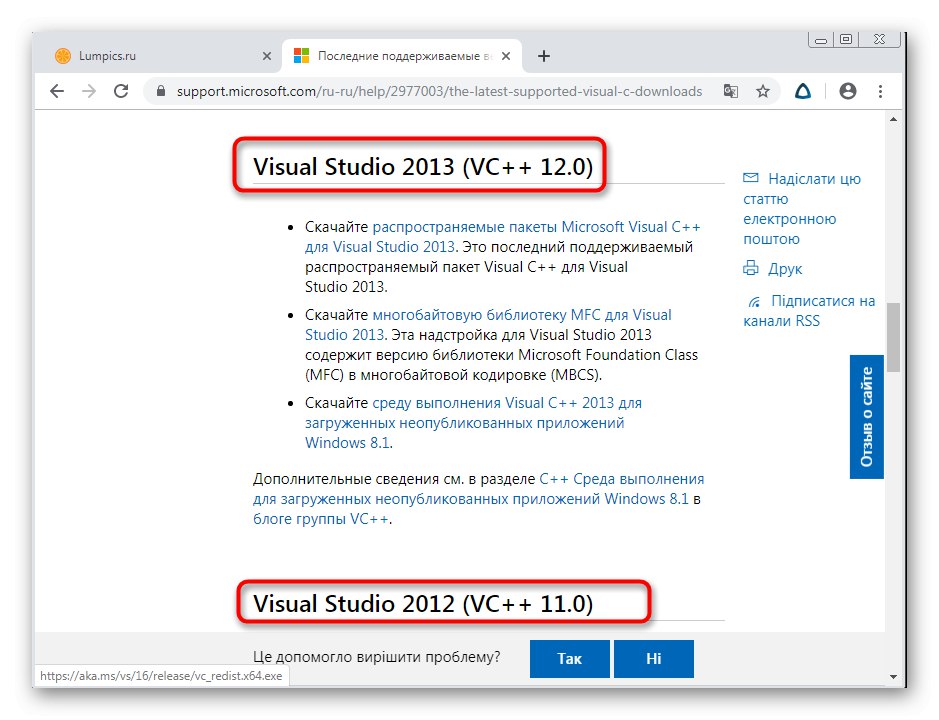Open the Chrome profile avatar
The image size is (939, 720).
tap(848, 91)
